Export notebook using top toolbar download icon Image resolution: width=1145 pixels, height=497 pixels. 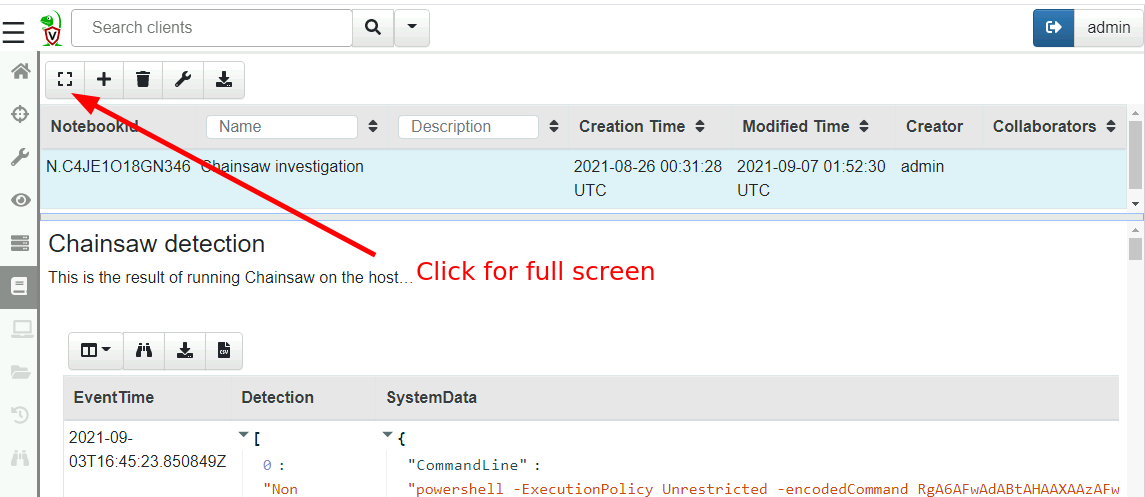(x=223, y=79)
